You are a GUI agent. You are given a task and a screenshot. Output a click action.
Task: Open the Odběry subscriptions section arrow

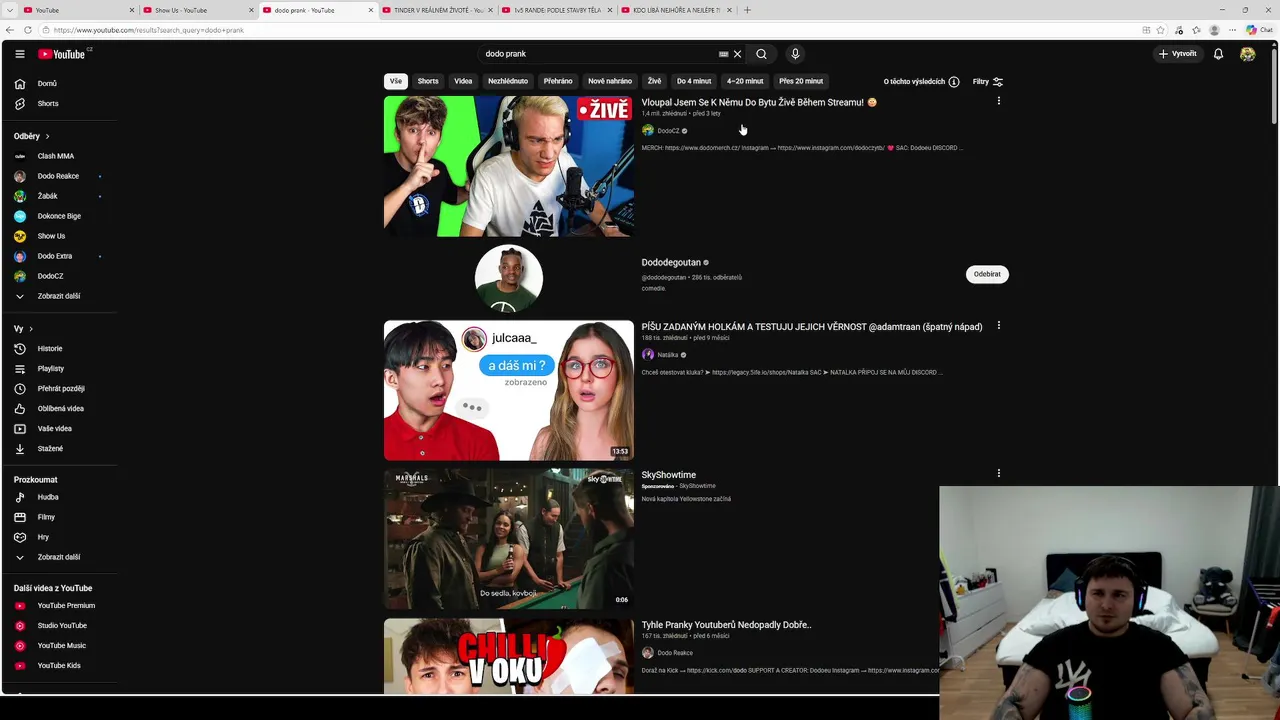point(47,136)
